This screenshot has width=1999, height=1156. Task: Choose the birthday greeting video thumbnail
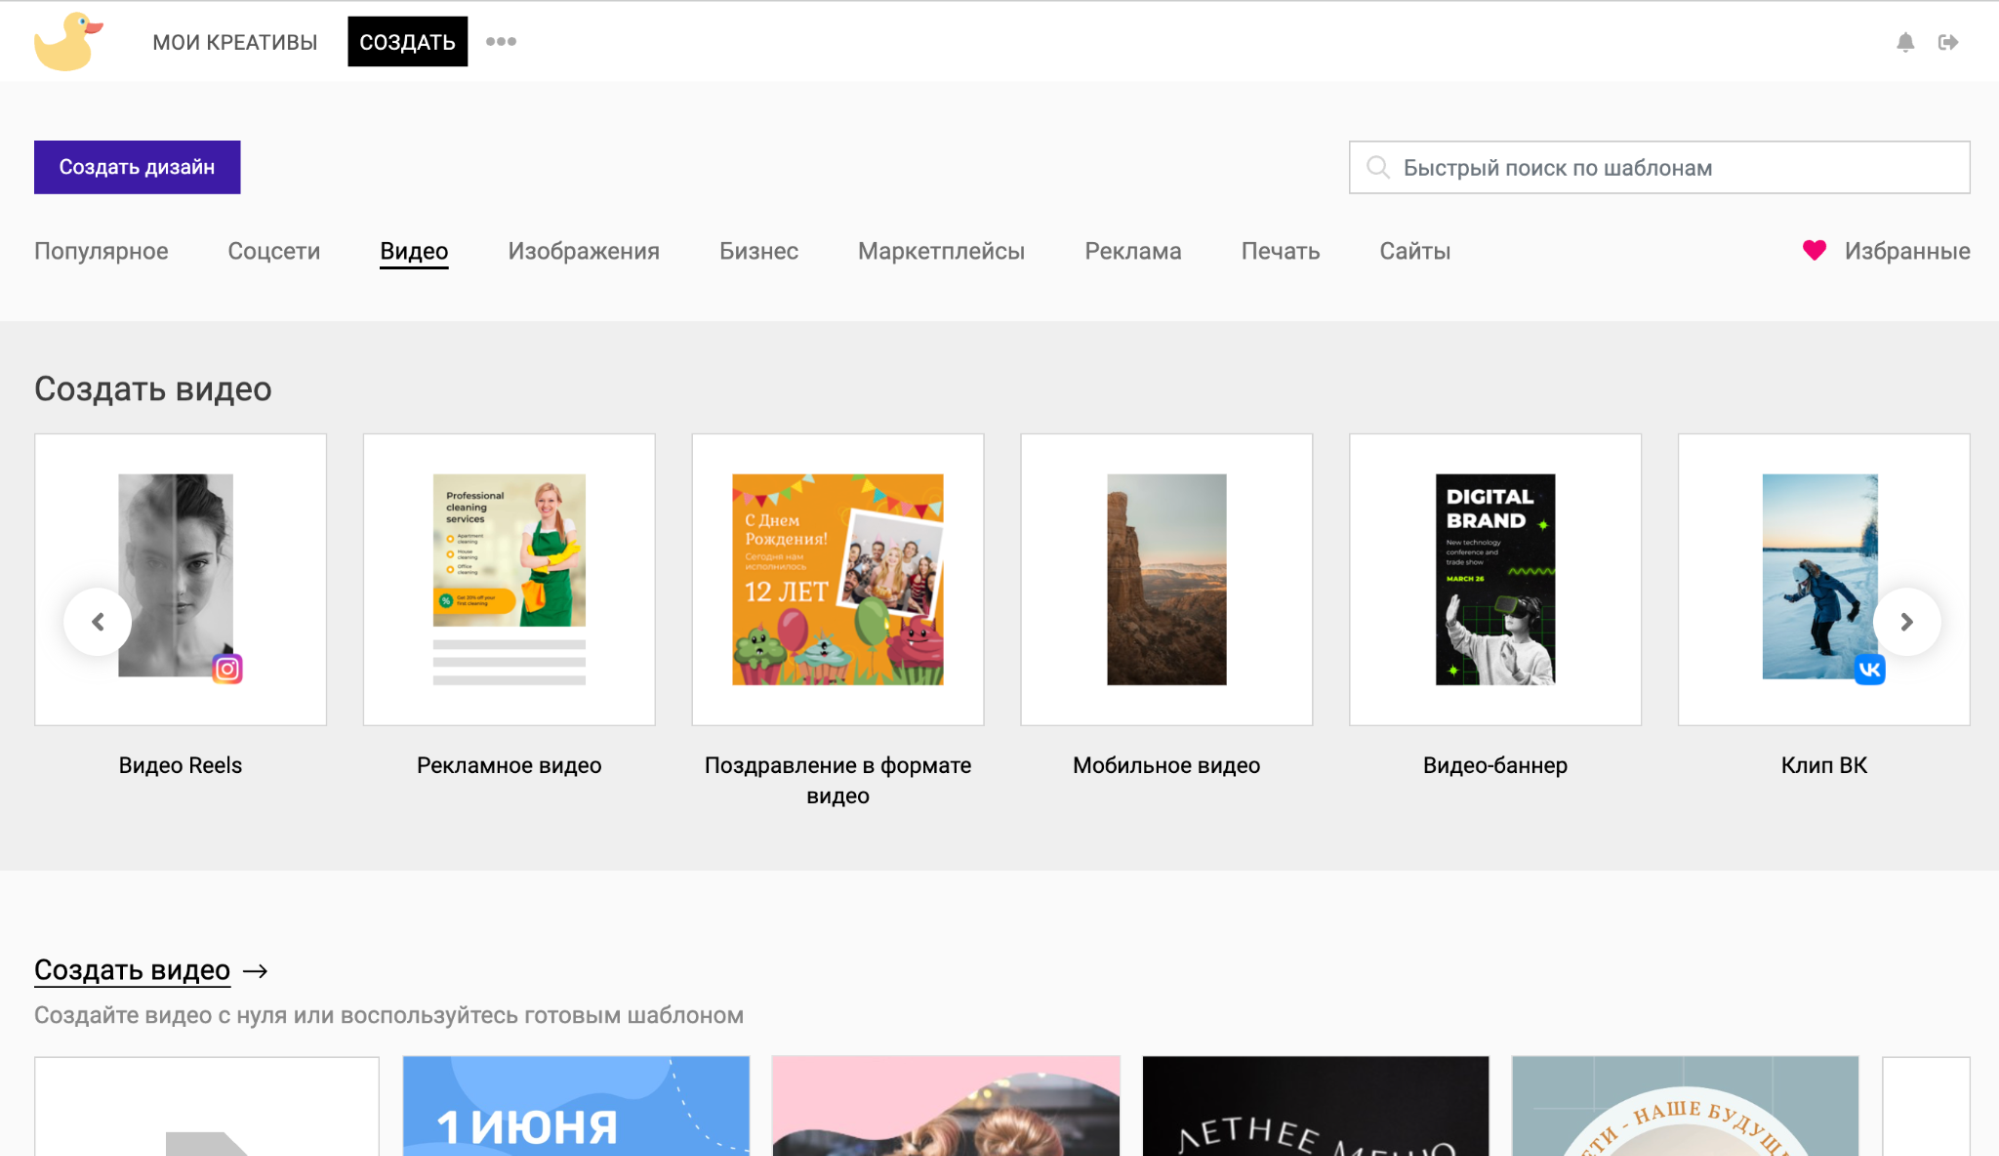pos(838,579)
